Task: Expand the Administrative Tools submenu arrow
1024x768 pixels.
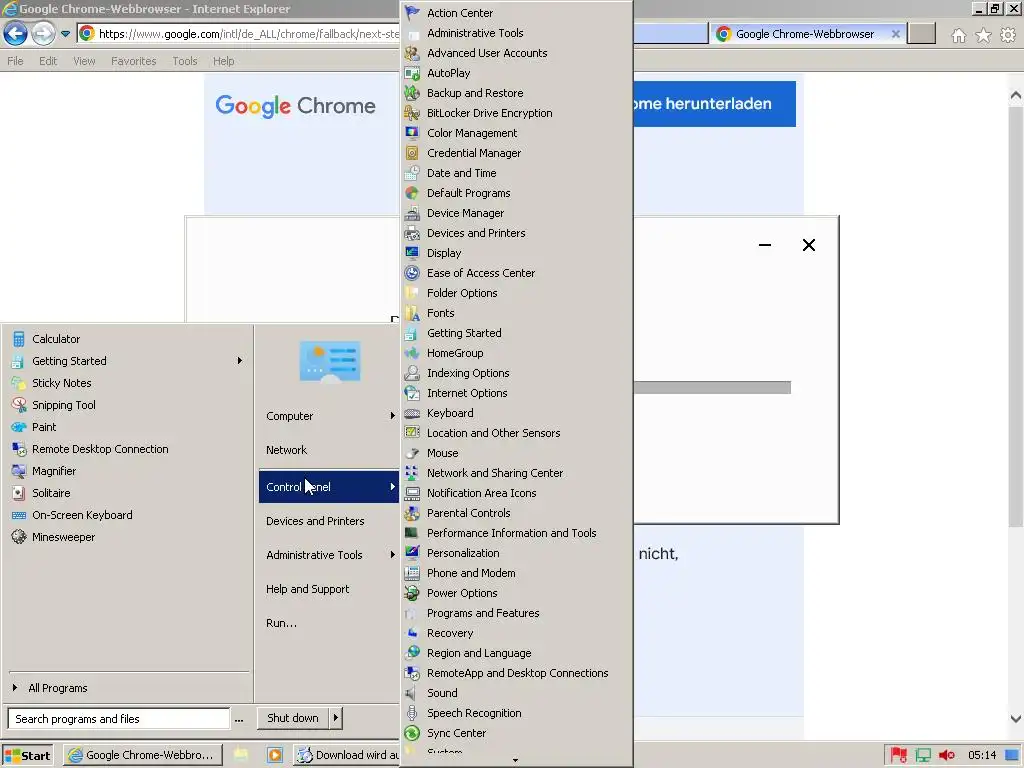Action: [x=392, y=555]
